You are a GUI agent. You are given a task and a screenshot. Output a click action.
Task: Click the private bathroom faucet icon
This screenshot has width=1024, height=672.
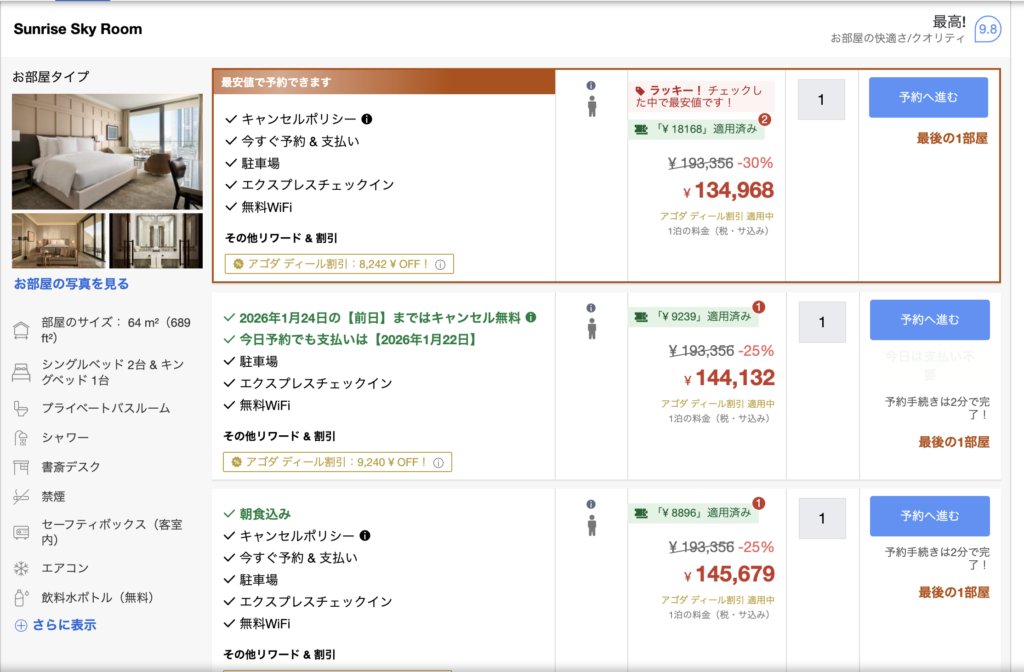click(18, 406)
